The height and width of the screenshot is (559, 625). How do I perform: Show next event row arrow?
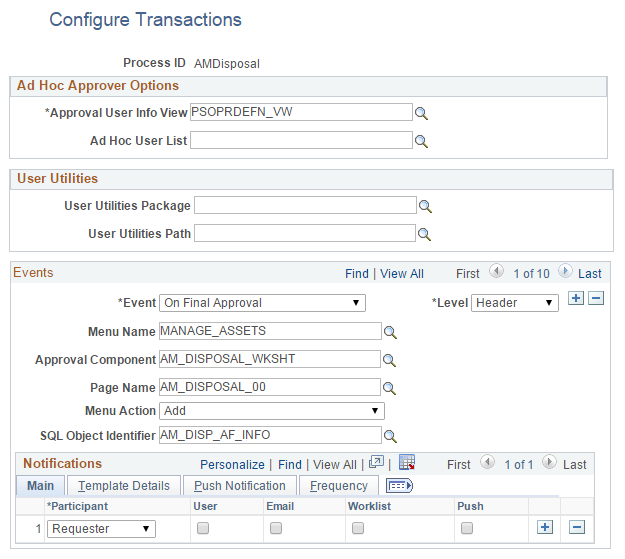(x=565, y=271)
